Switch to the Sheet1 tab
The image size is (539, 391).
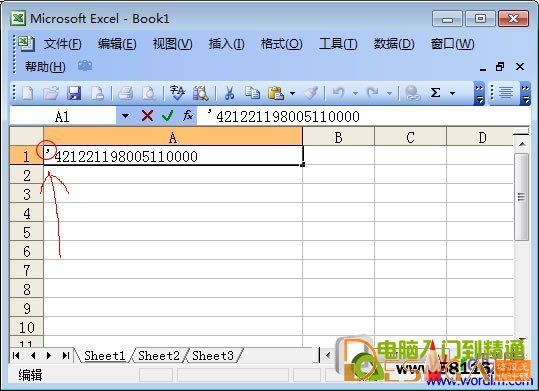pyautogui.click(x=104, y=356)
